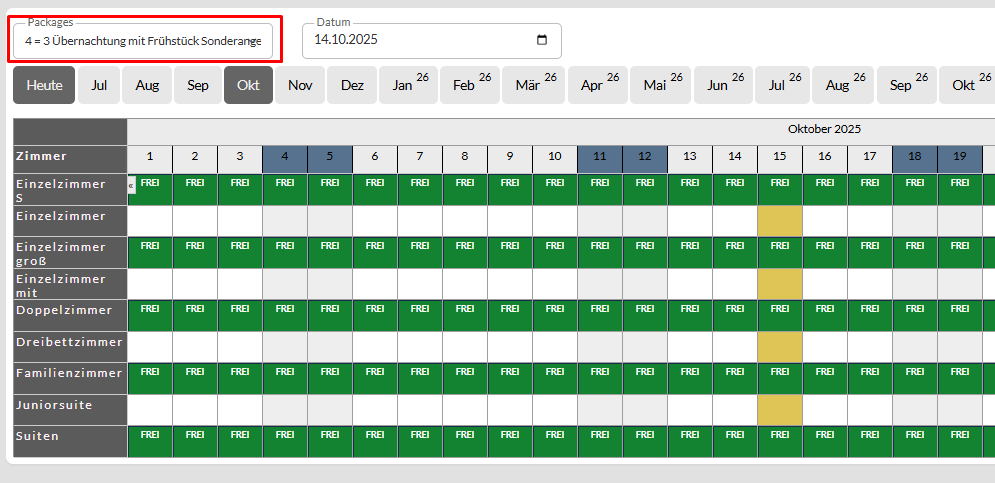Click the Zimmer column header
Viewport: 995px width, 483px height.
(x=69, y=157)
